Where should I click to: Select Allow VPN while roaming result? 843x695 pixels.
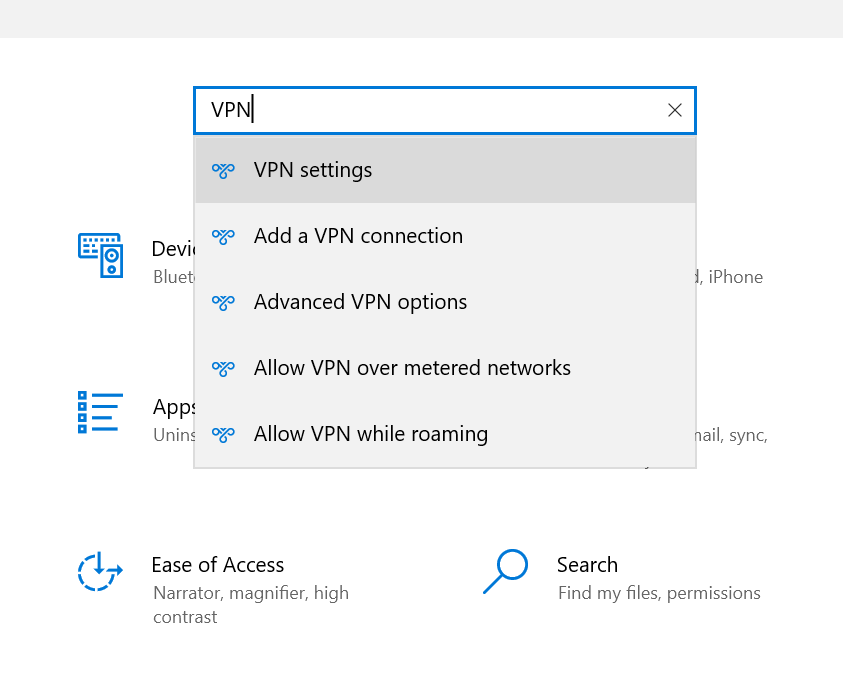click(371, 434)
